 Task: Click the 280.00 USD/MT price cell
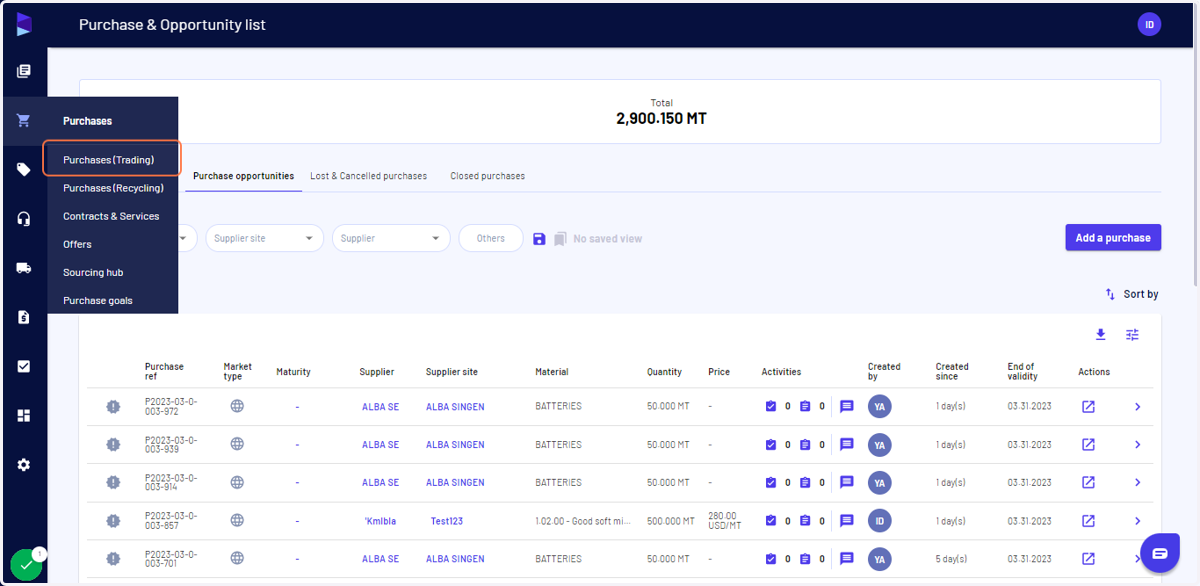[x=726, y=521]
